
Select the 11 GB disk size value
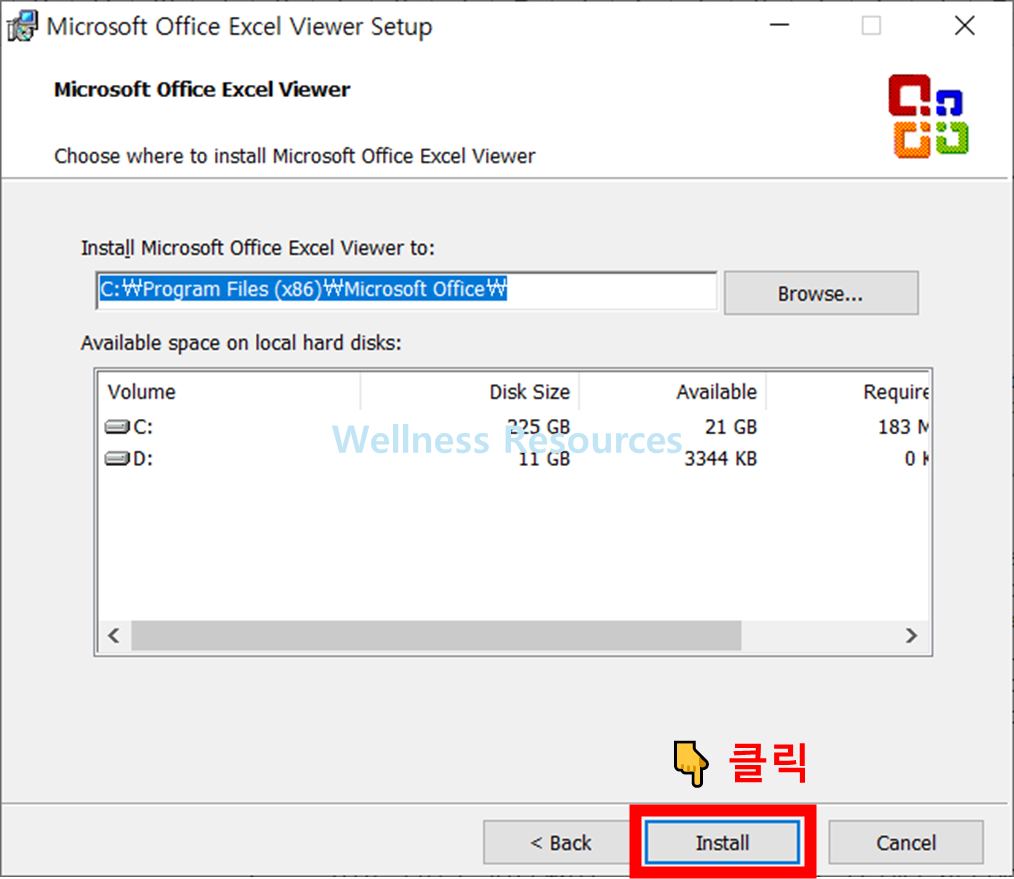pyautogui.click(x=544, y=459)
